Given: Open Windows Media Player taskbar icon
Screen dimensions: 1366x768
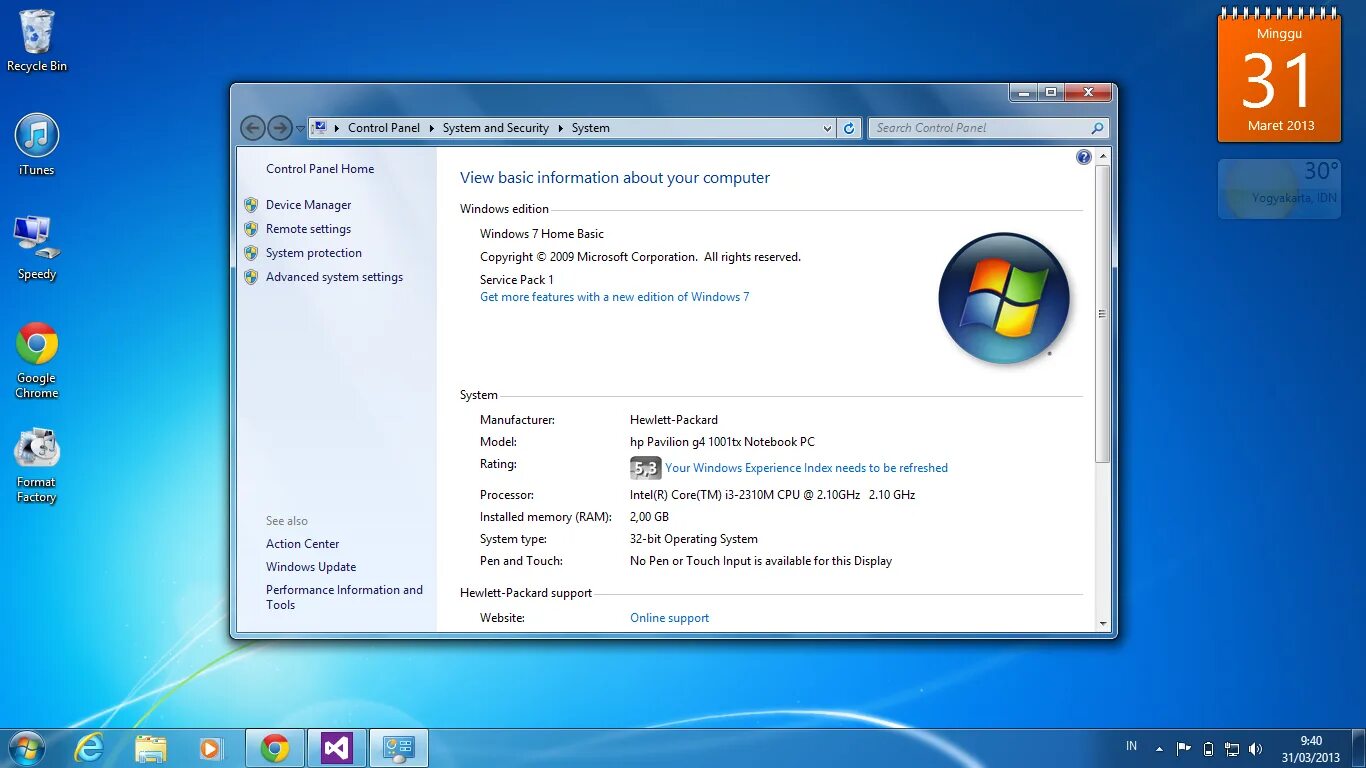Looking at the screenshot, I should (x=210, y=748).
